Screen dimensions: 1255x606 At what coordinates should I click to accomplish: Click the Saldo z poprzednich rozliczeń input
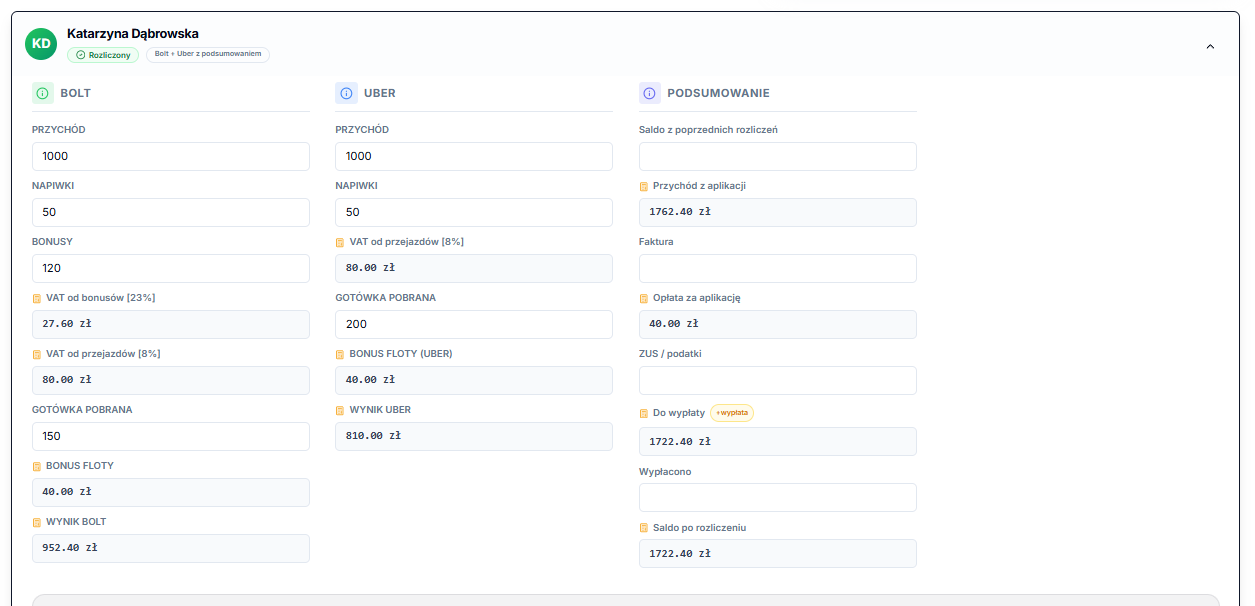[778, 156]
